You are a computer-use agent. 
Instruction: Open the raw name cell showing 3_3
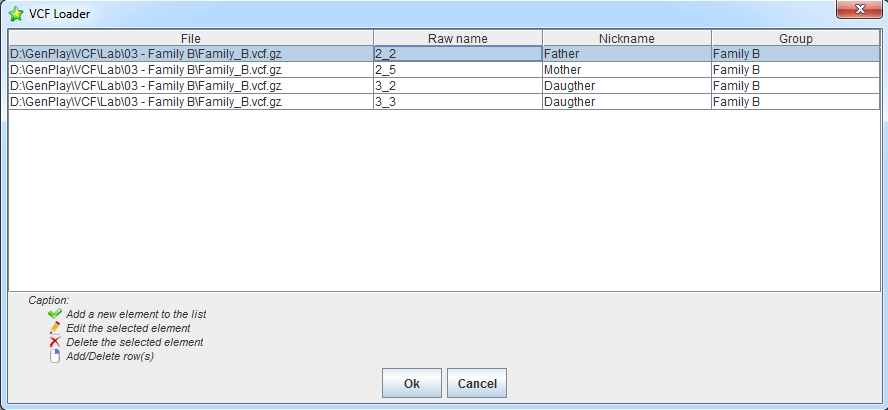coord(457,102)
